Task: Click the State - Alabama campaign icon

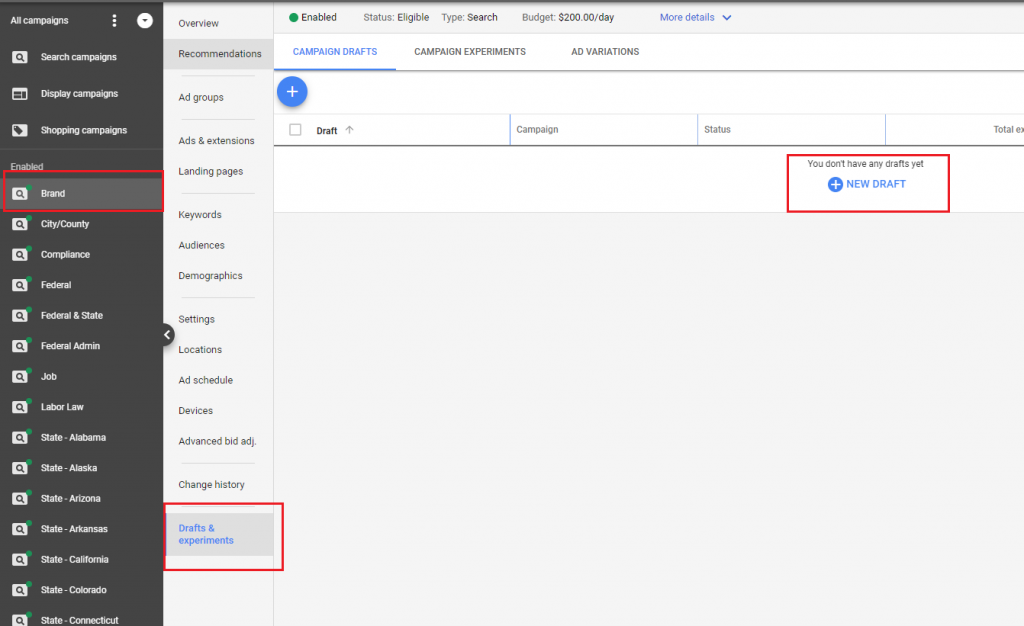Action: [x=20, y=438]
